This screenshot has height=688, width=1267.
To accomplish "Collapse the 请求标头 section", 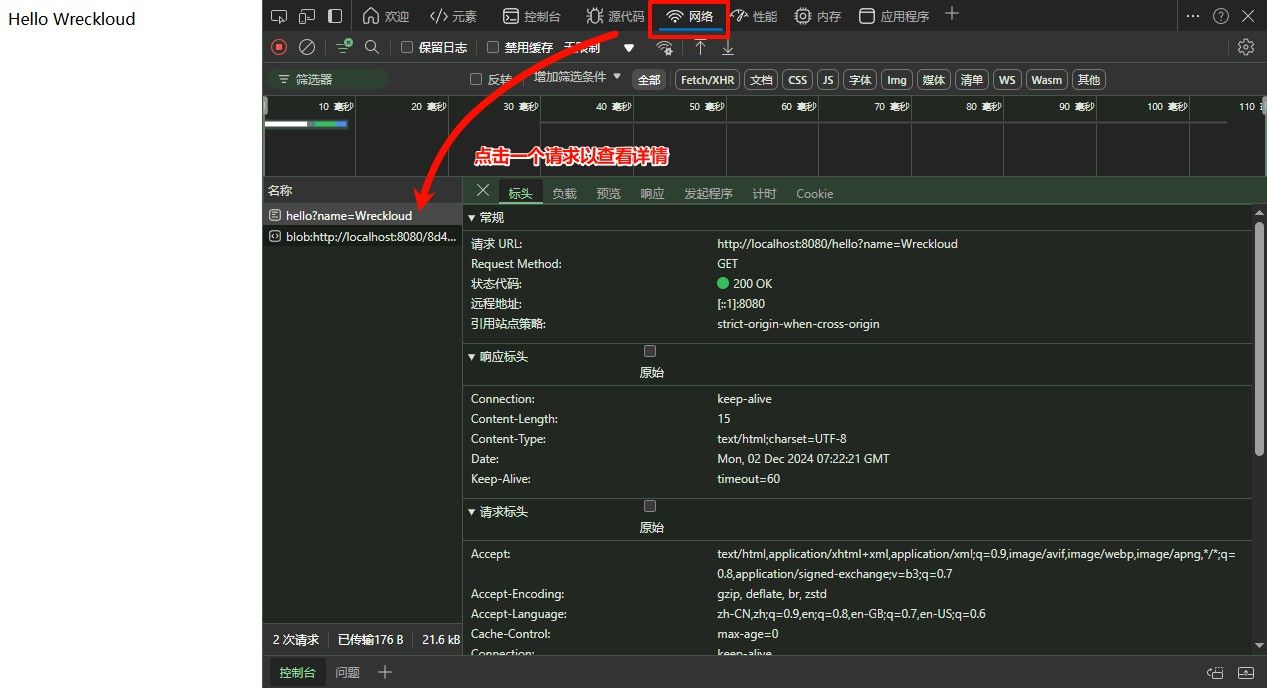I will [x=499, y=512].
